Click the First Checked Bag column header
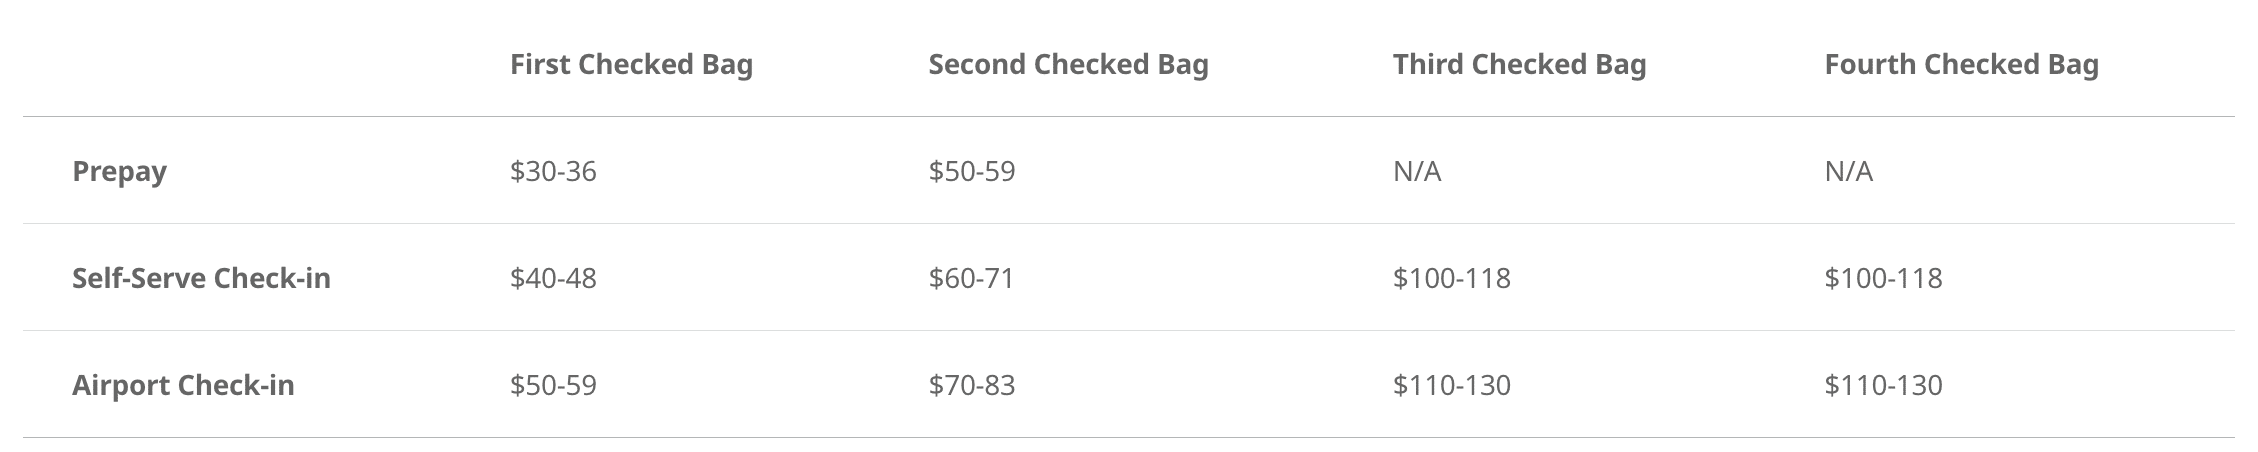This screenshot has width=2258, height=452. (x=631, y=65)
